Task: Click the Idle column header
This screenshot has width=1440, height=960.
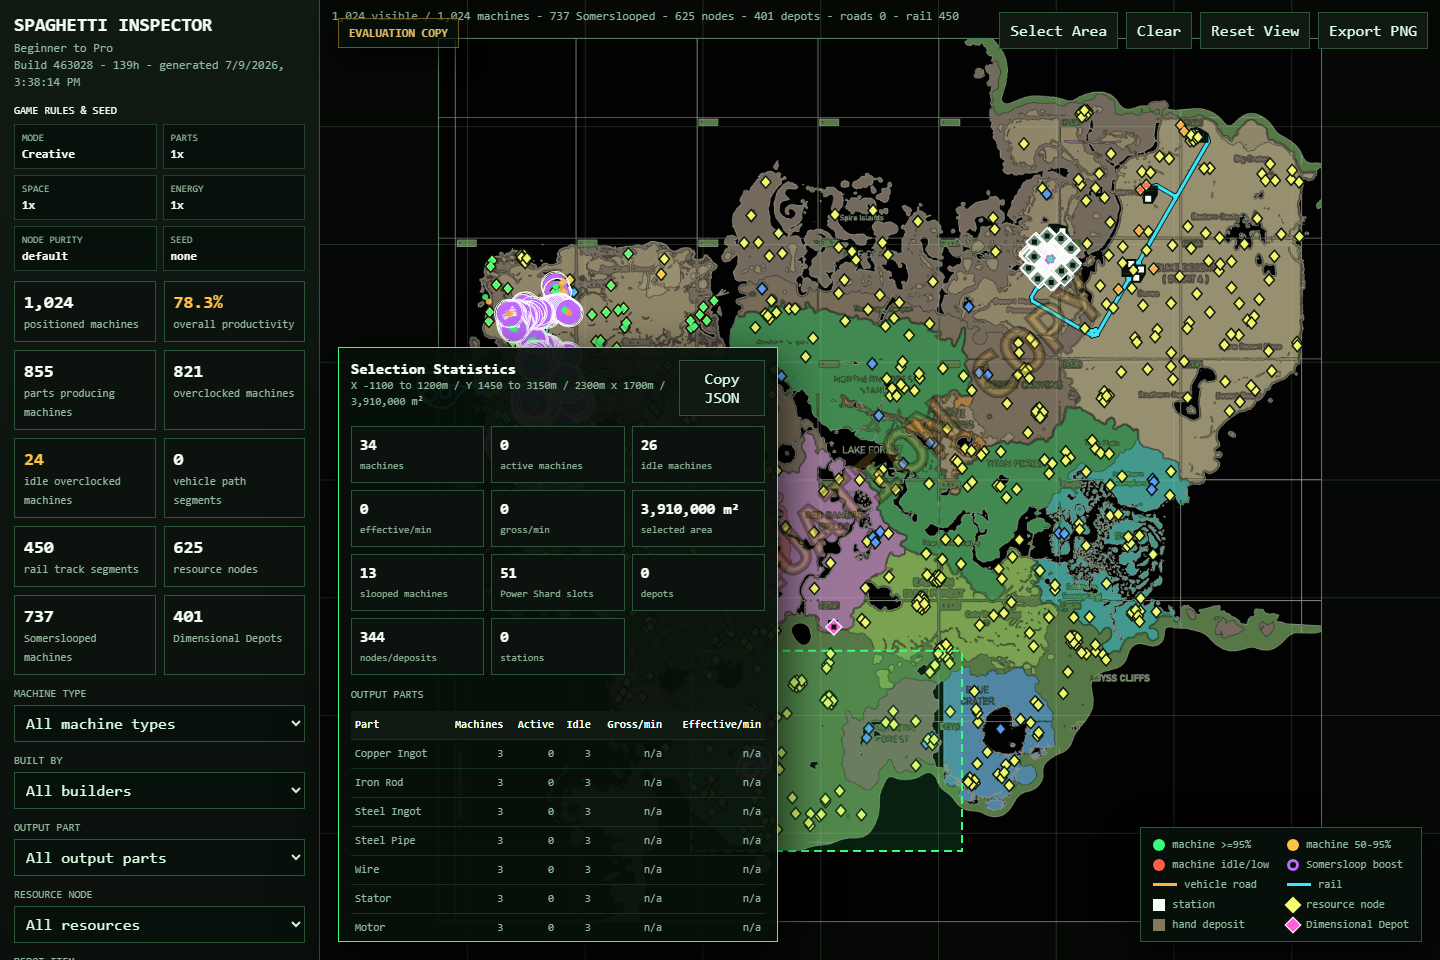Action: pos(578,724)
